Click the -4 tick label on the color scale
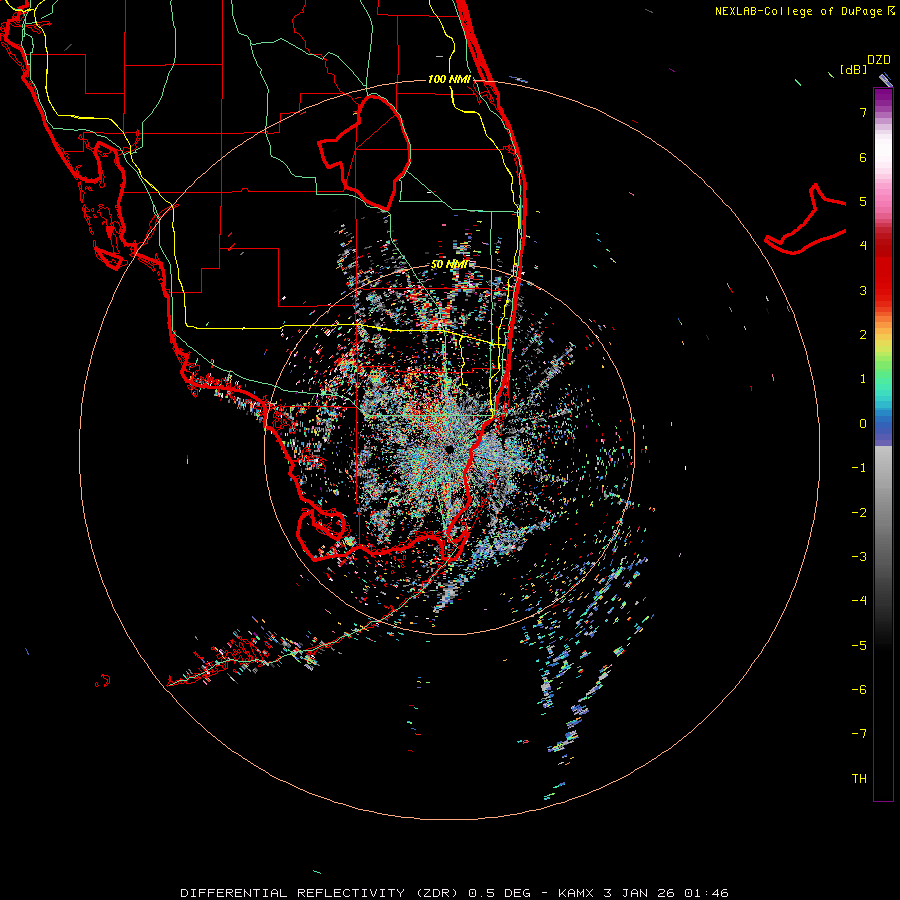 pos(859,601)
